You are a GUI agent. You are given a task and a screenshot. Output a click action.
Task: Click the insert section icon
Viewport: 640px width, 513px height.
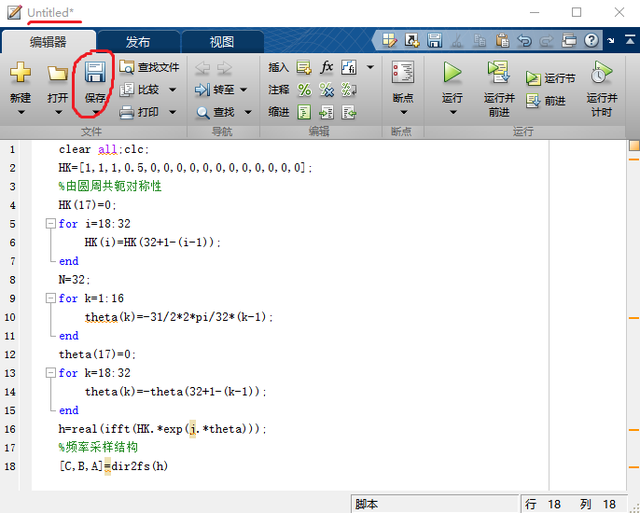(304, 67)
